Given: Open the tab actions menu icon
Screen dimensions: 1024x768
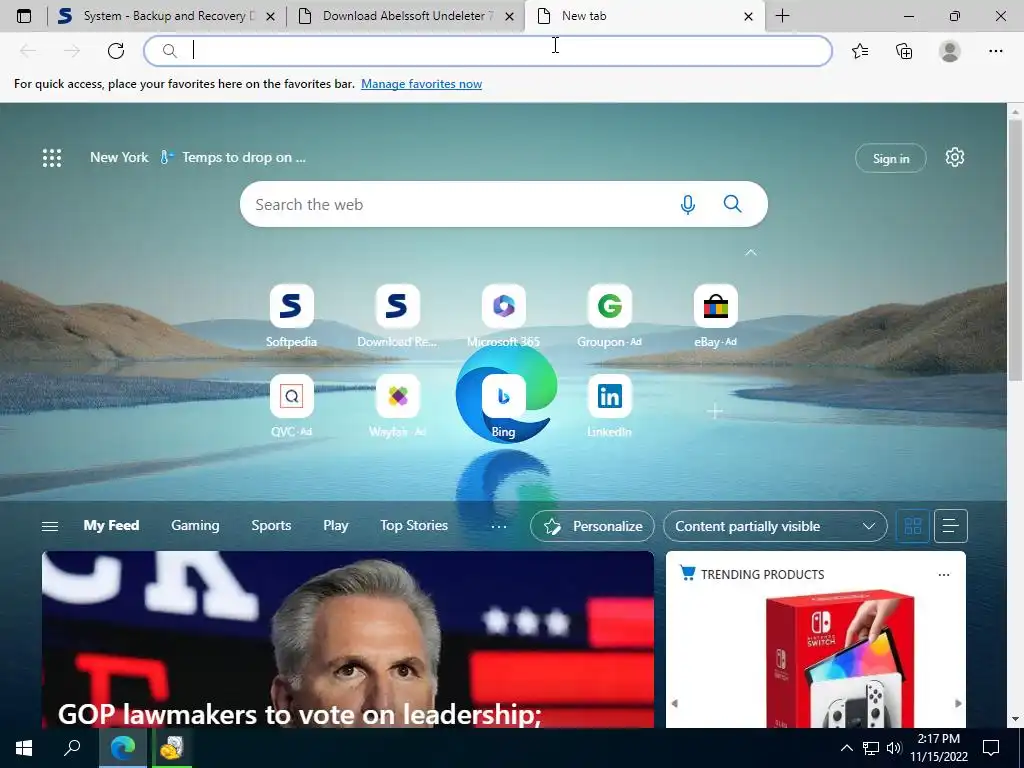Looking at the screenshot, I should pos(24,16).
